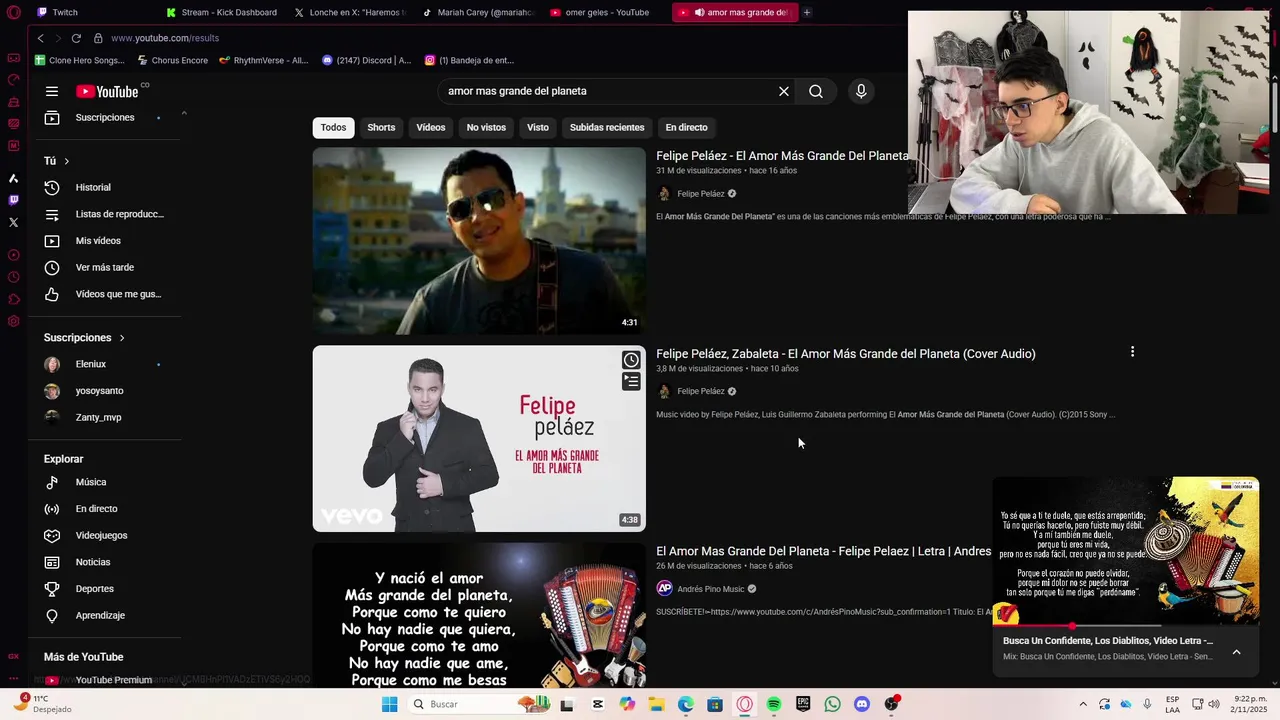This screenshot has height=720, width=1280.
Task: Open Videojuegos in the Explorar section
Action: click(104, 535)
